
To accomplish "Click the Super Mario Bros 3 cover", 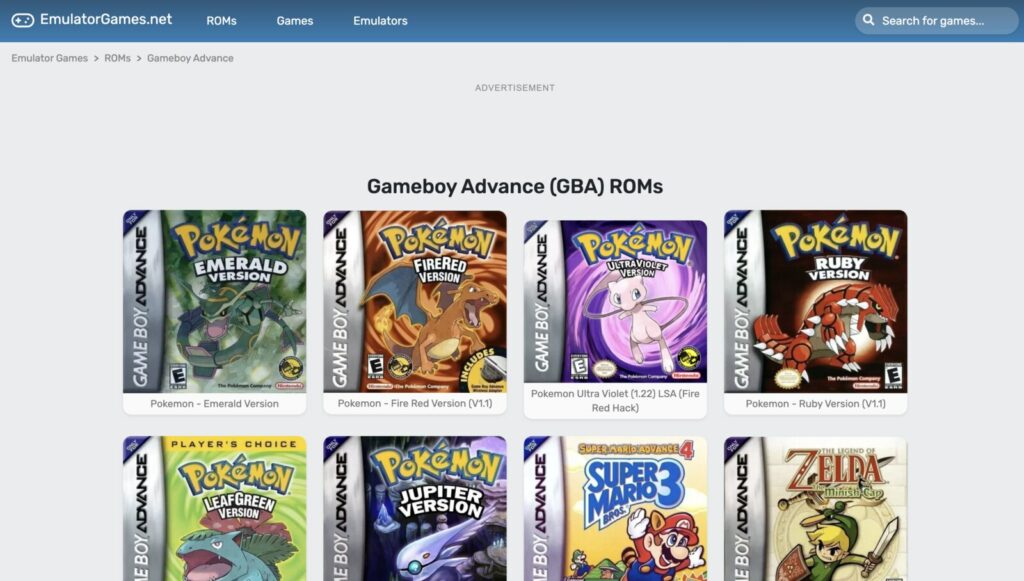I will pos(616,510).
